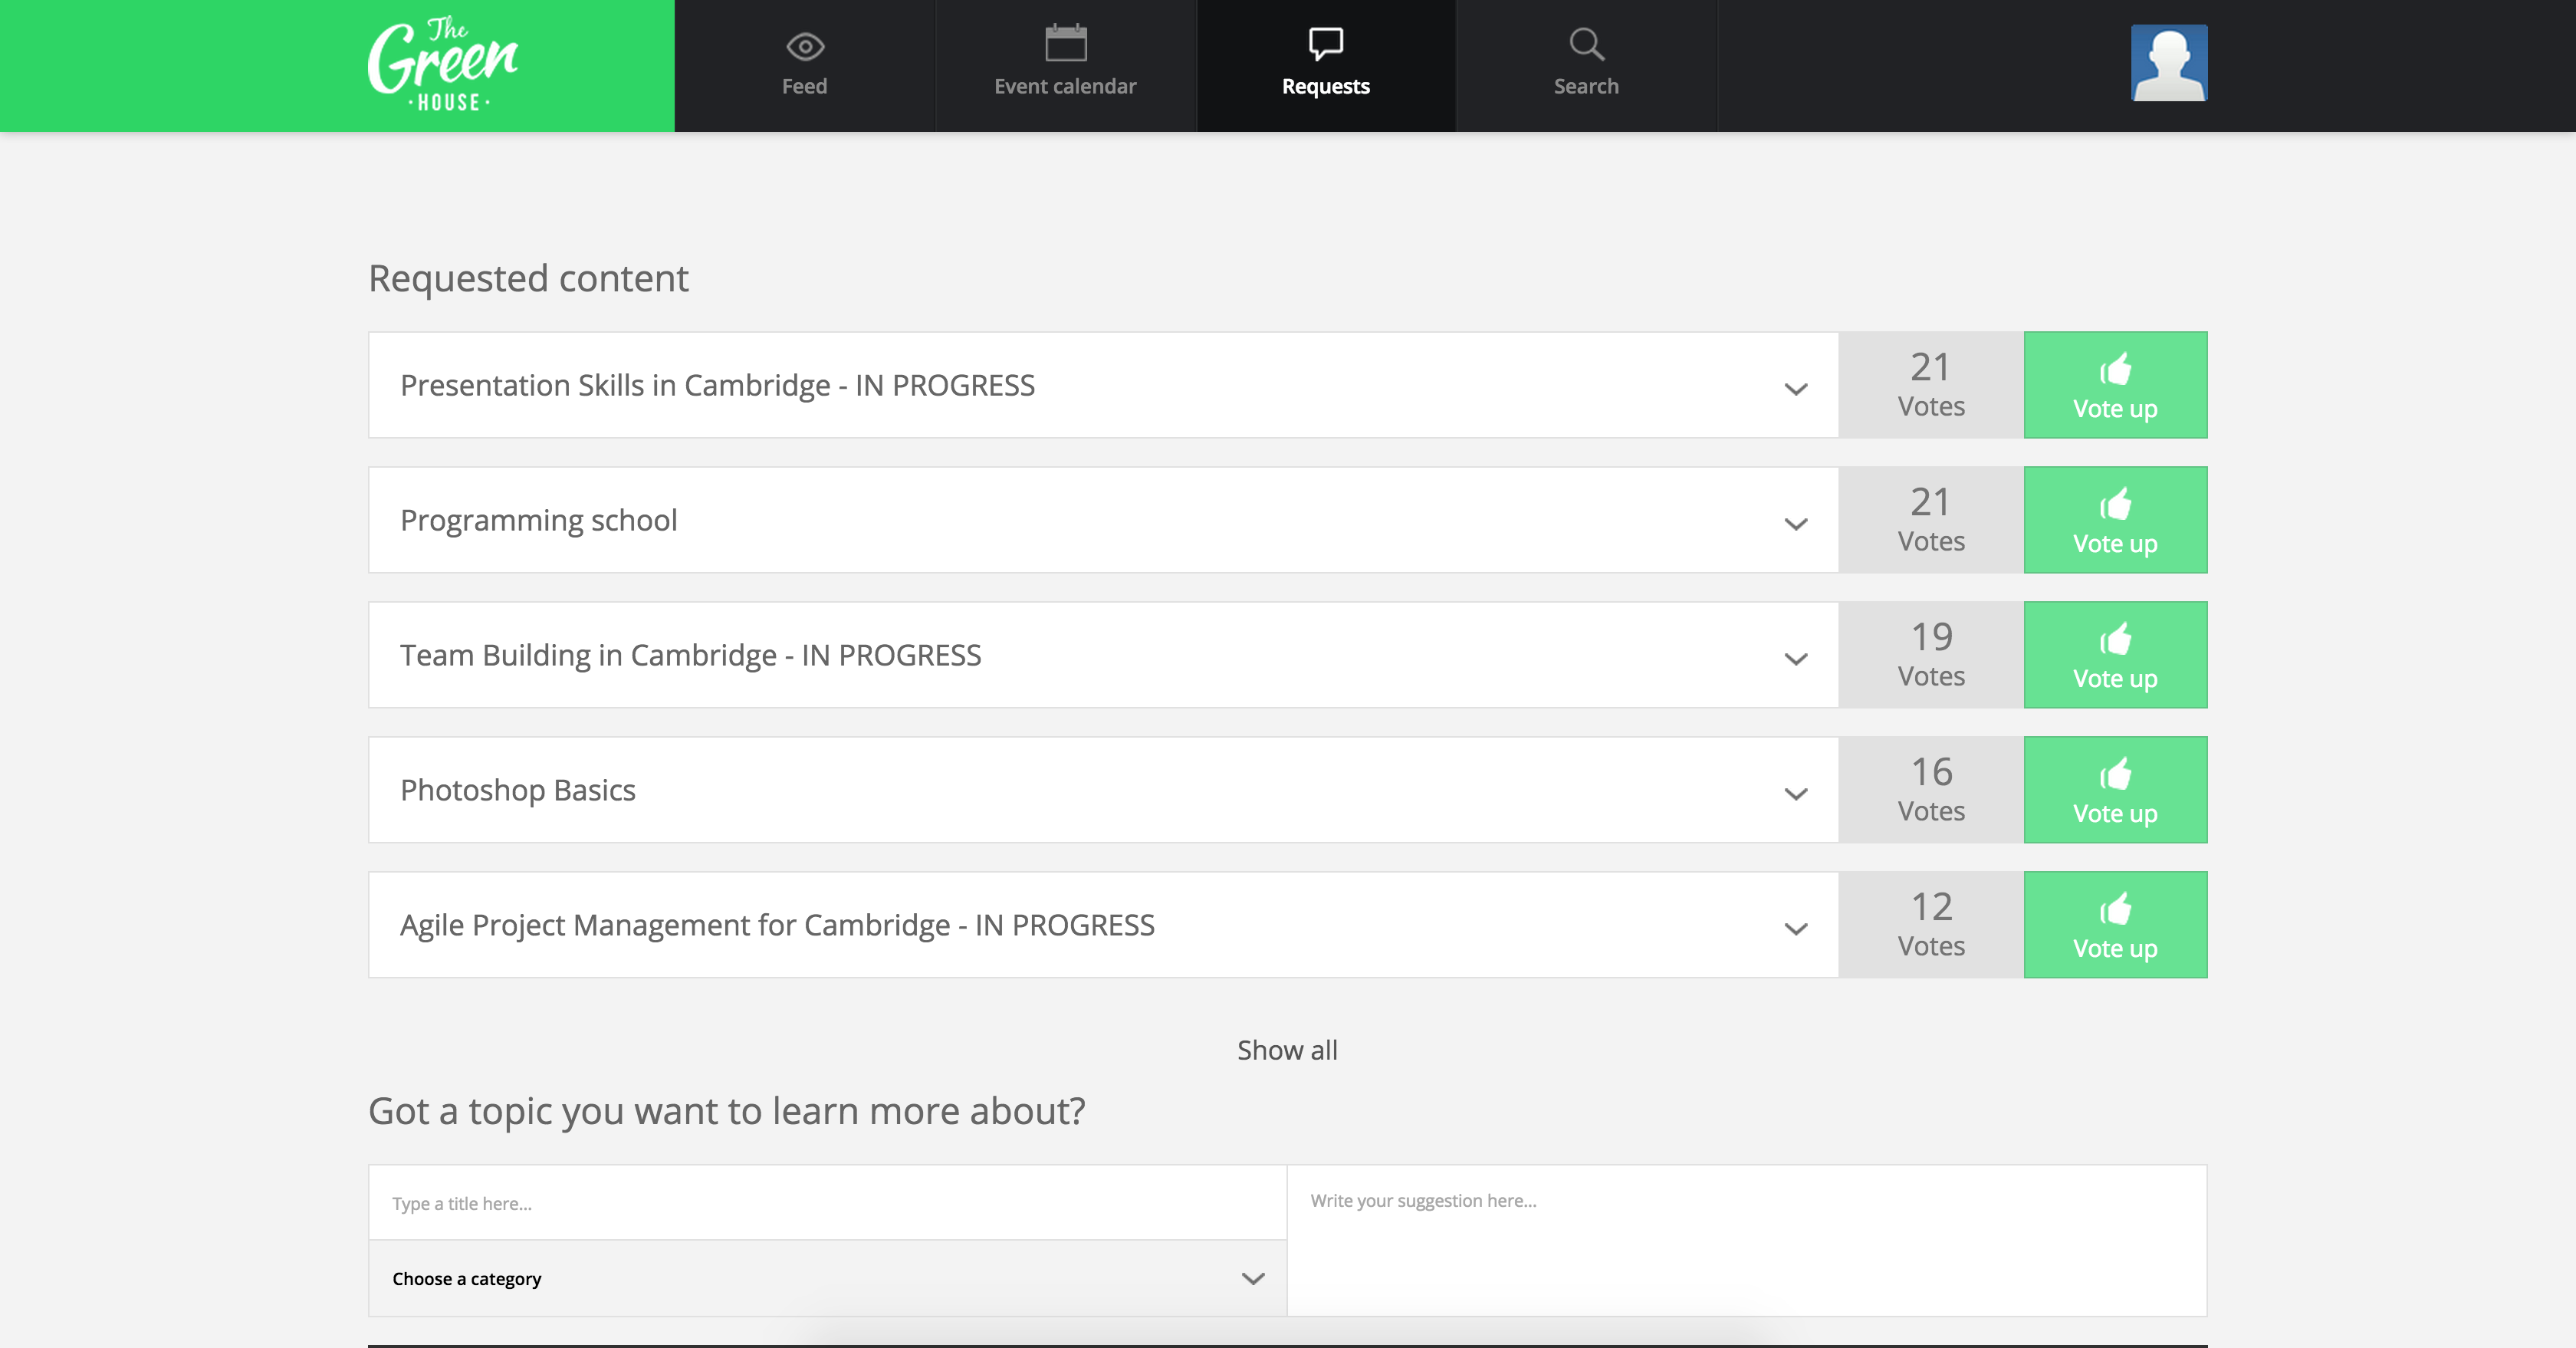This screenshot has height=1348, width=2576.
Task: Vote up Photoshop Basics request
Action: pos(2115,790)
